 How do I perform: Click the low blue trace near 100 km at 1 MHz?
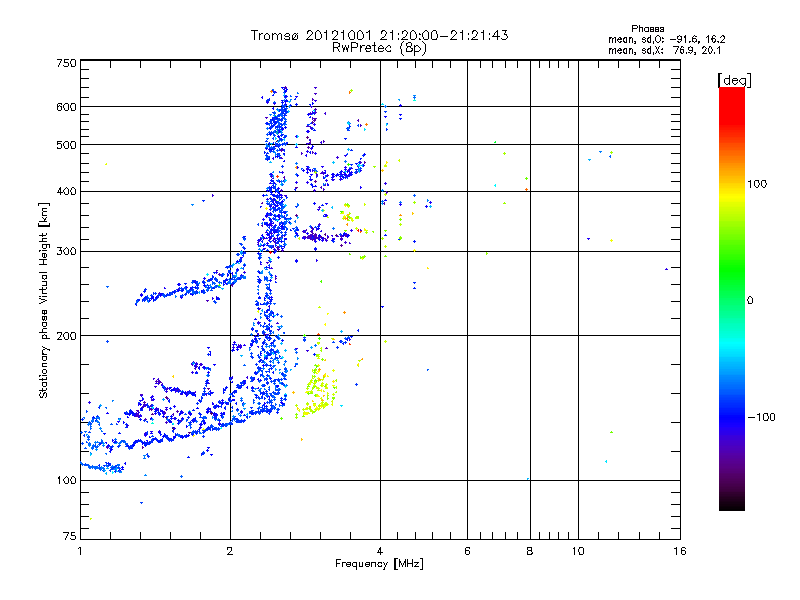tap(102, 467)
